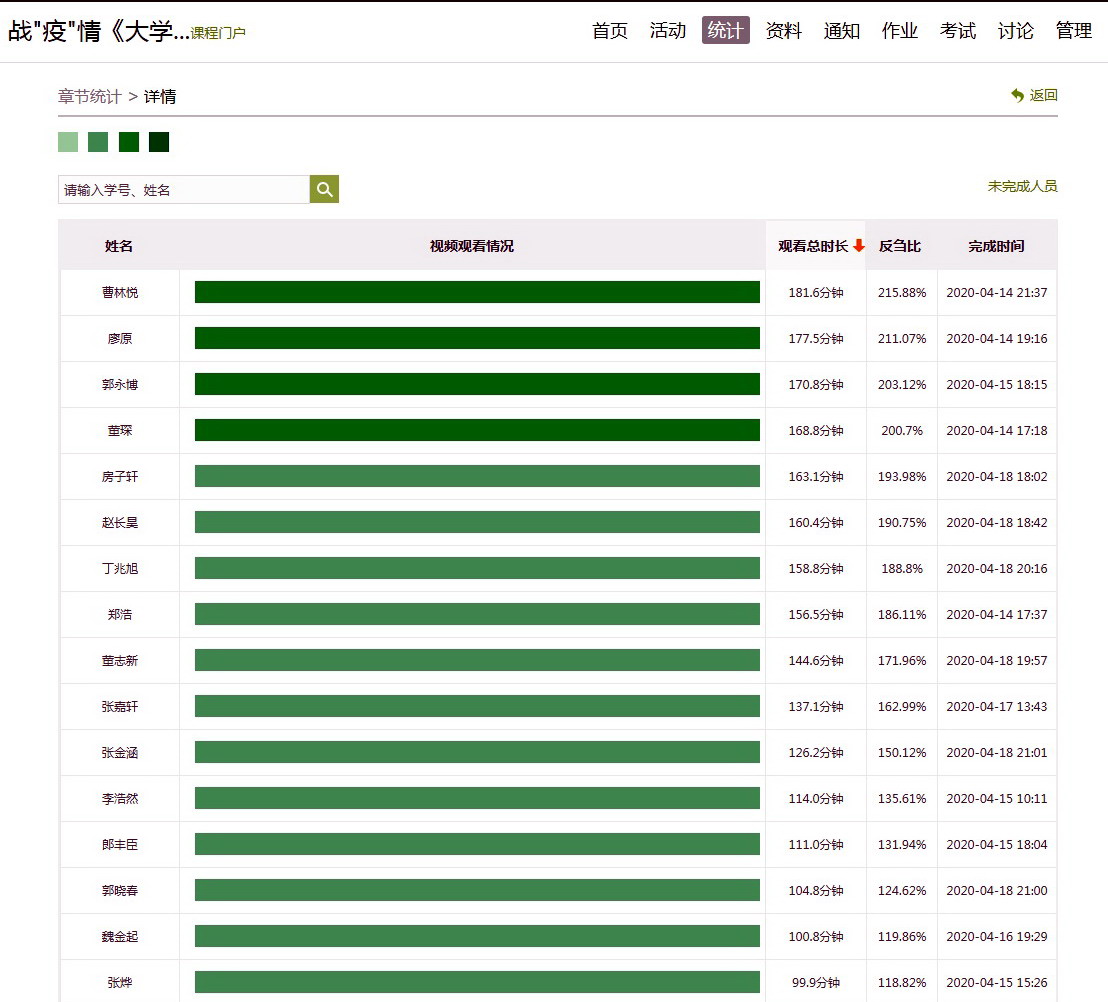
Task: Select the lightest green legend swatch
Action: [68, 142]
